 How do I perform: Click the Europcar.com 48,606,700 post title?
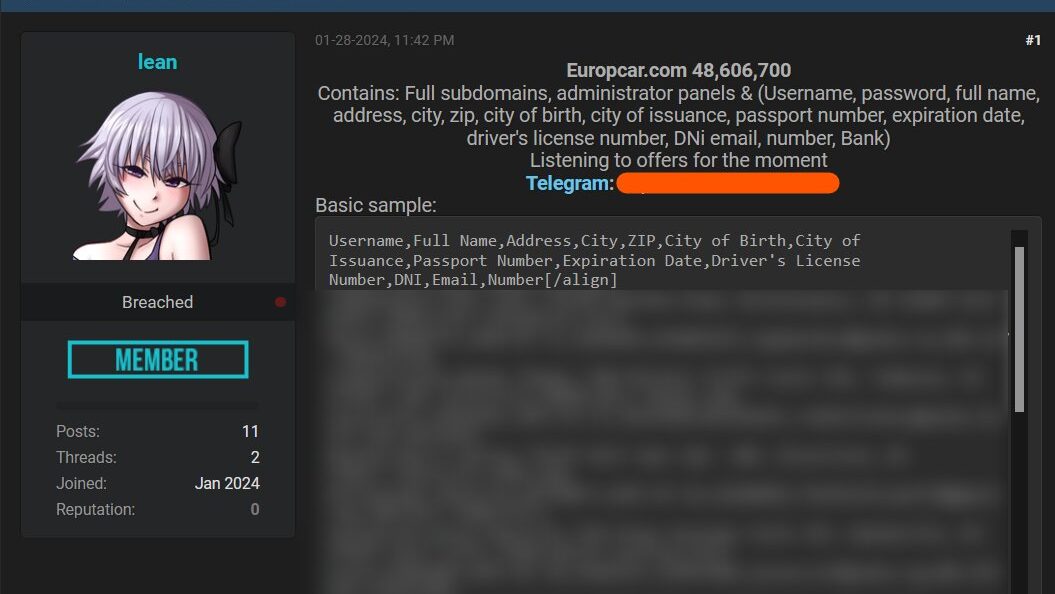coord(678,70)
